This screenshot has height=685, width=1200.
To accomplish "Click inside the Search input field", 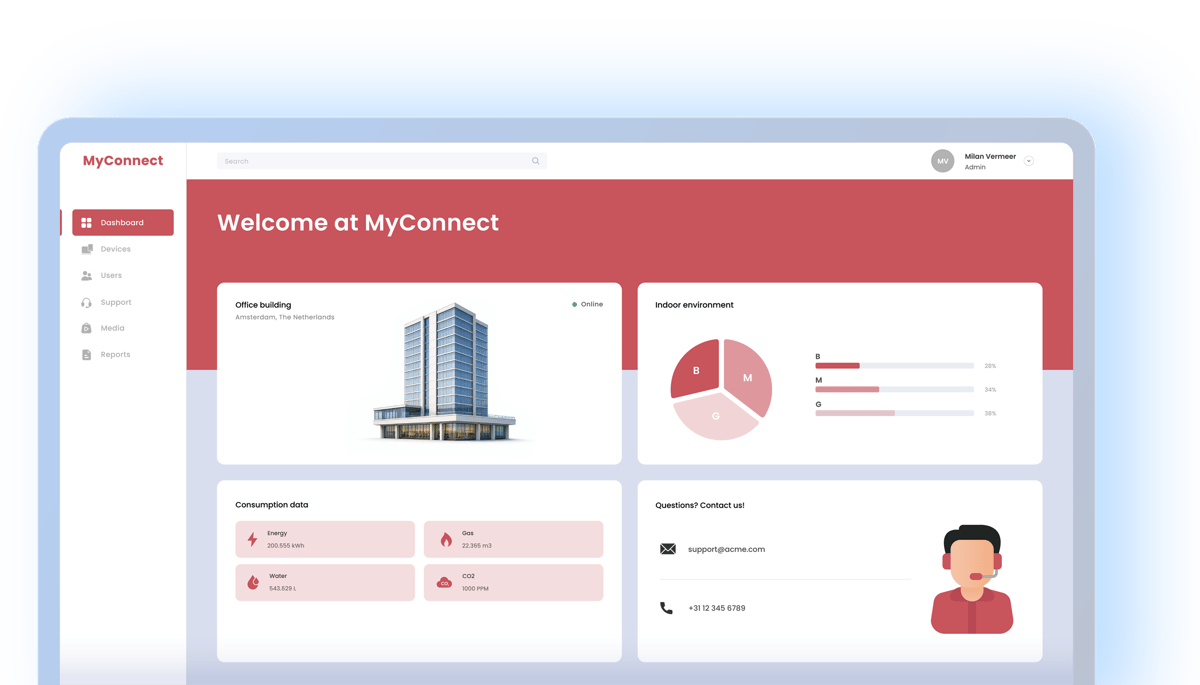I will pos(370,161).
